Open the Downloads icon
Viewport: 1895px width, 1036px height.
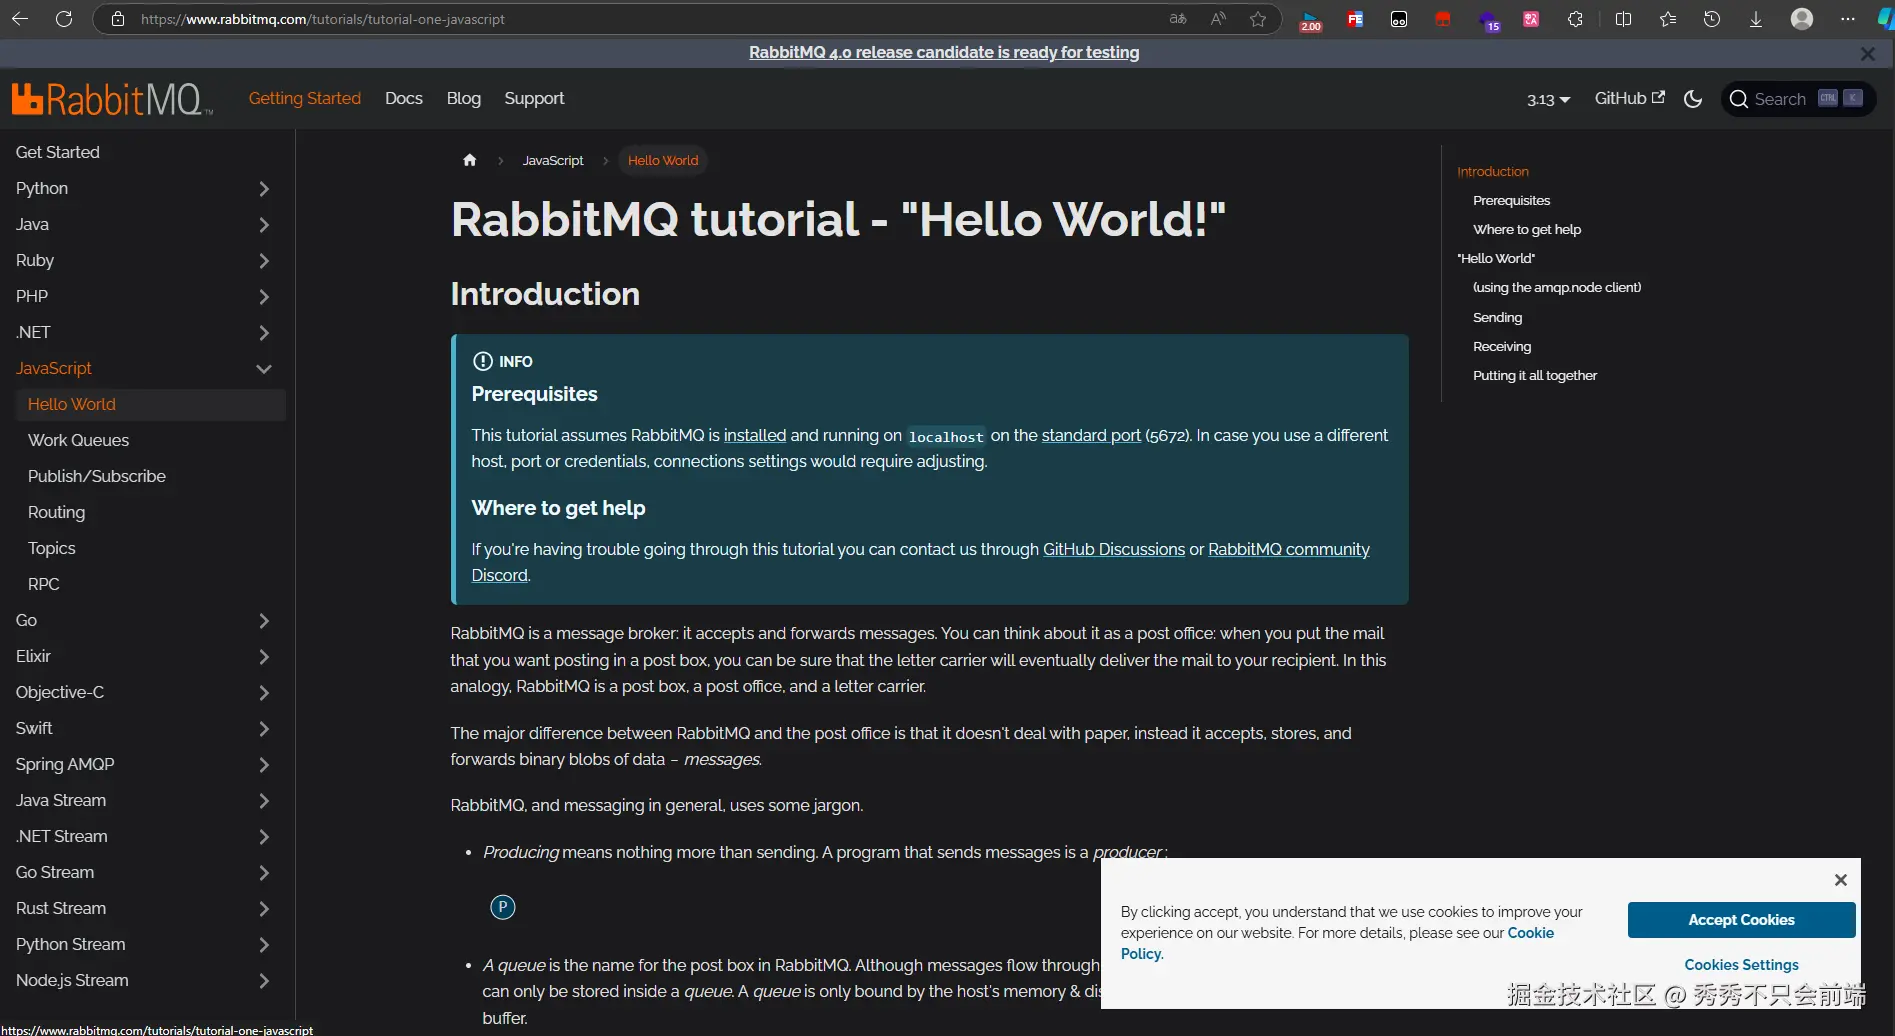(x=1756, y=19)
